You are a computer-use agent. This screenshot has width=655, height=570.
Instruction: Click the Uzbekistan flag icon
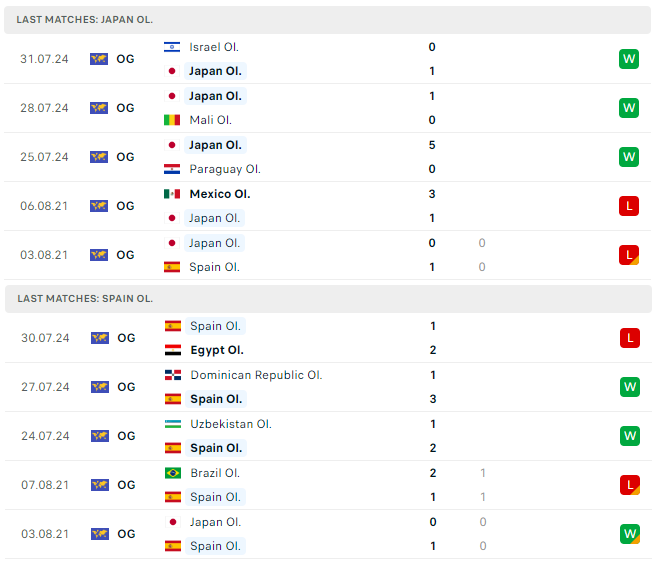(x=172, y=424)
